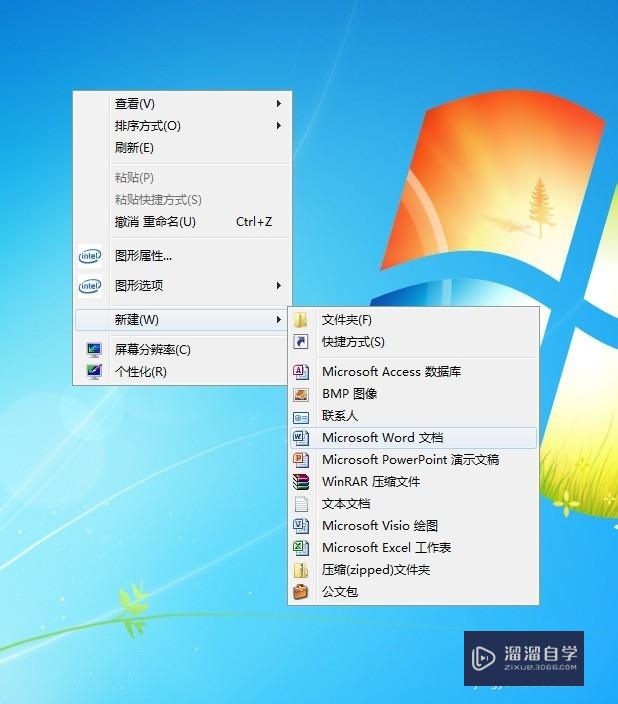Click the Intel icon beside 图形选项

point(90,286)
